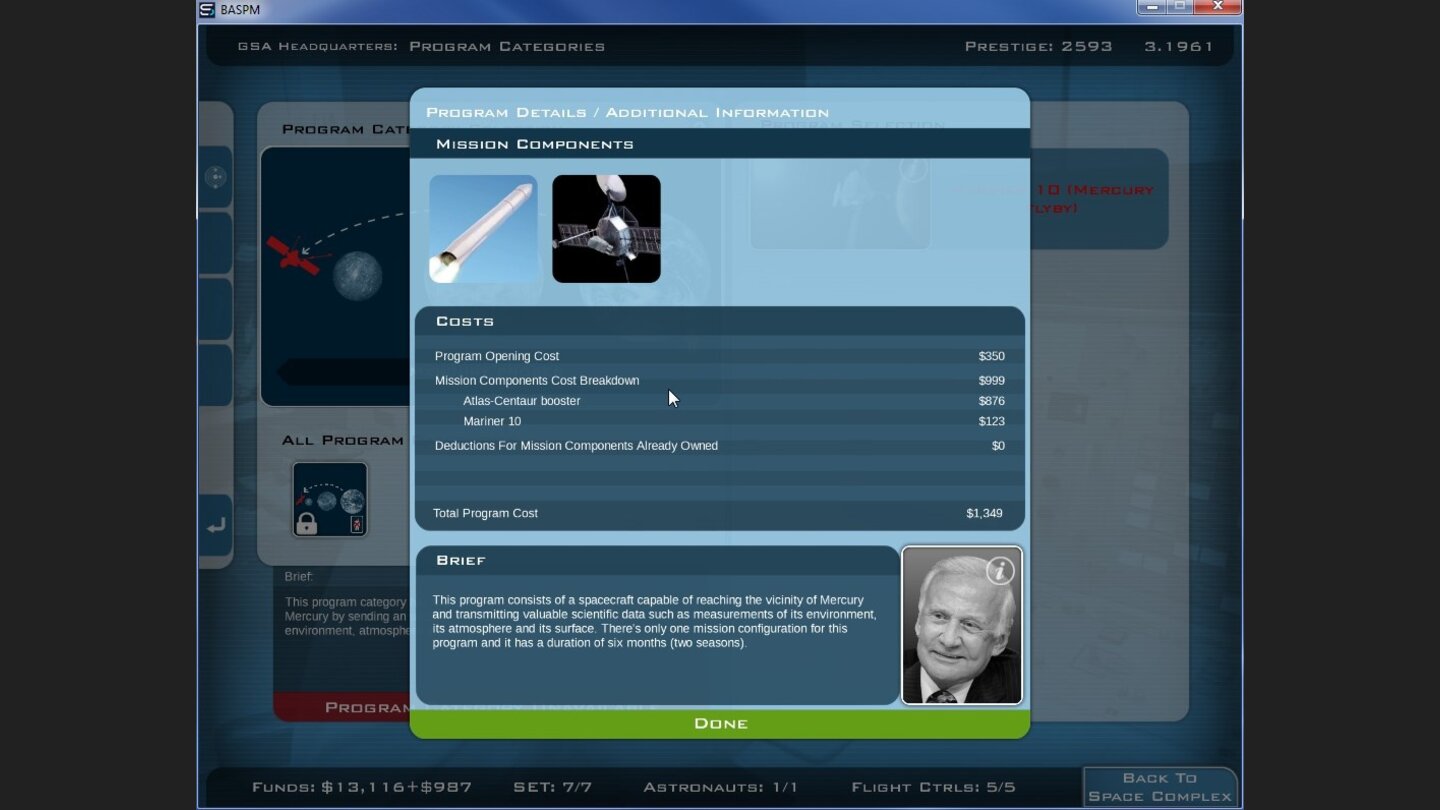Select the satellite icon at top of left sidebar

218,176
